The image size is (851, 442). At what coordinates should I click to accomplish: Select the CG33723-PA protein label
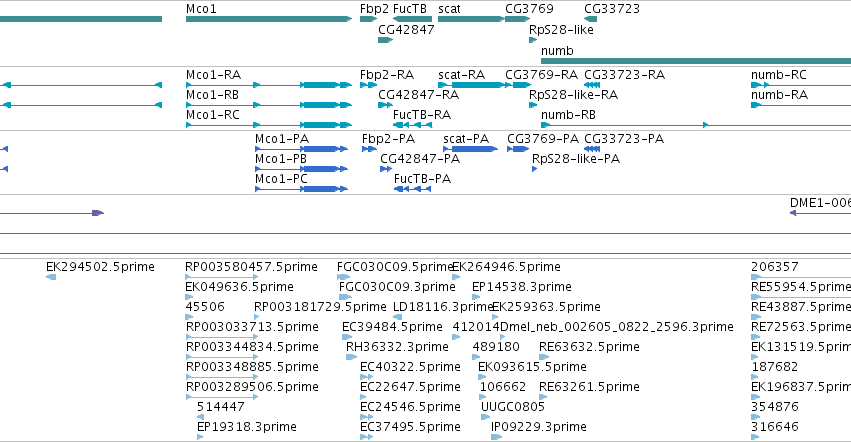click(x=624, y=138)
